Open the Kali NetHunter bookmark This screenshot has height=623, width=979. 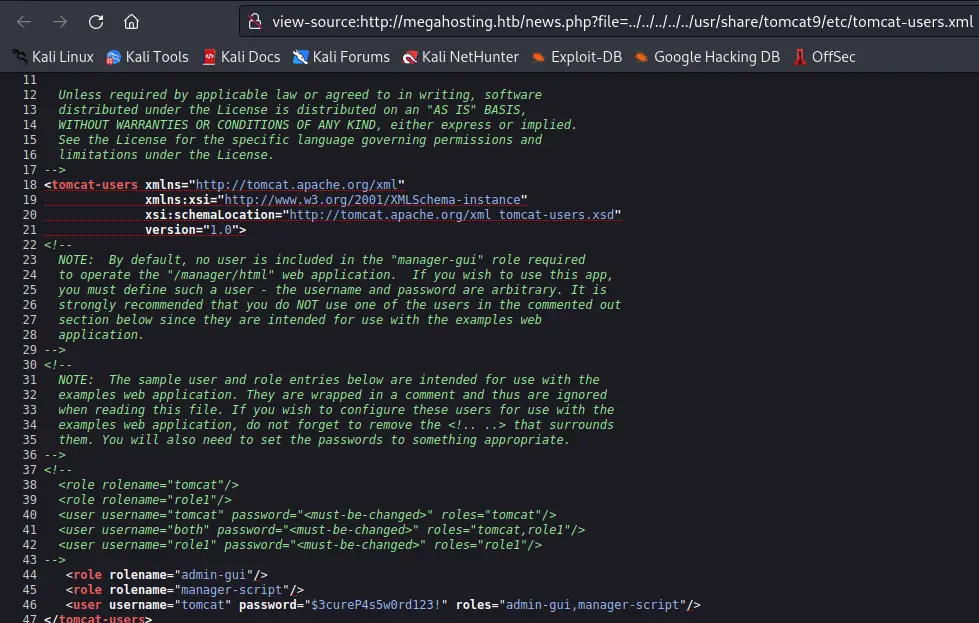pyautogui.click(x=461, y=57)
